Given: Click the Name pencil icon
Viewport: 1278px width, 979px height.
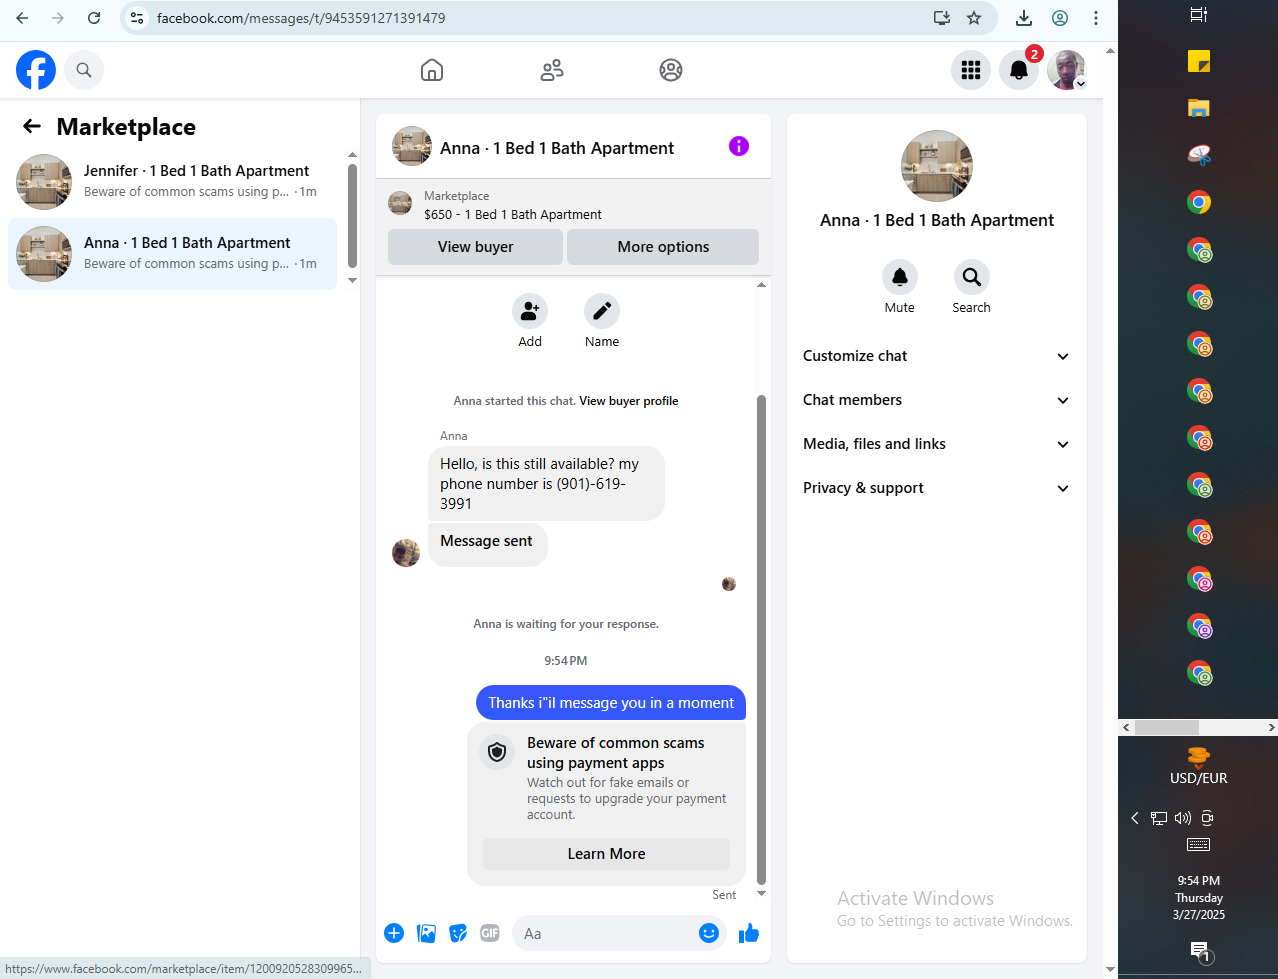Looking at the screenshot, I should [x=602, y=311].
